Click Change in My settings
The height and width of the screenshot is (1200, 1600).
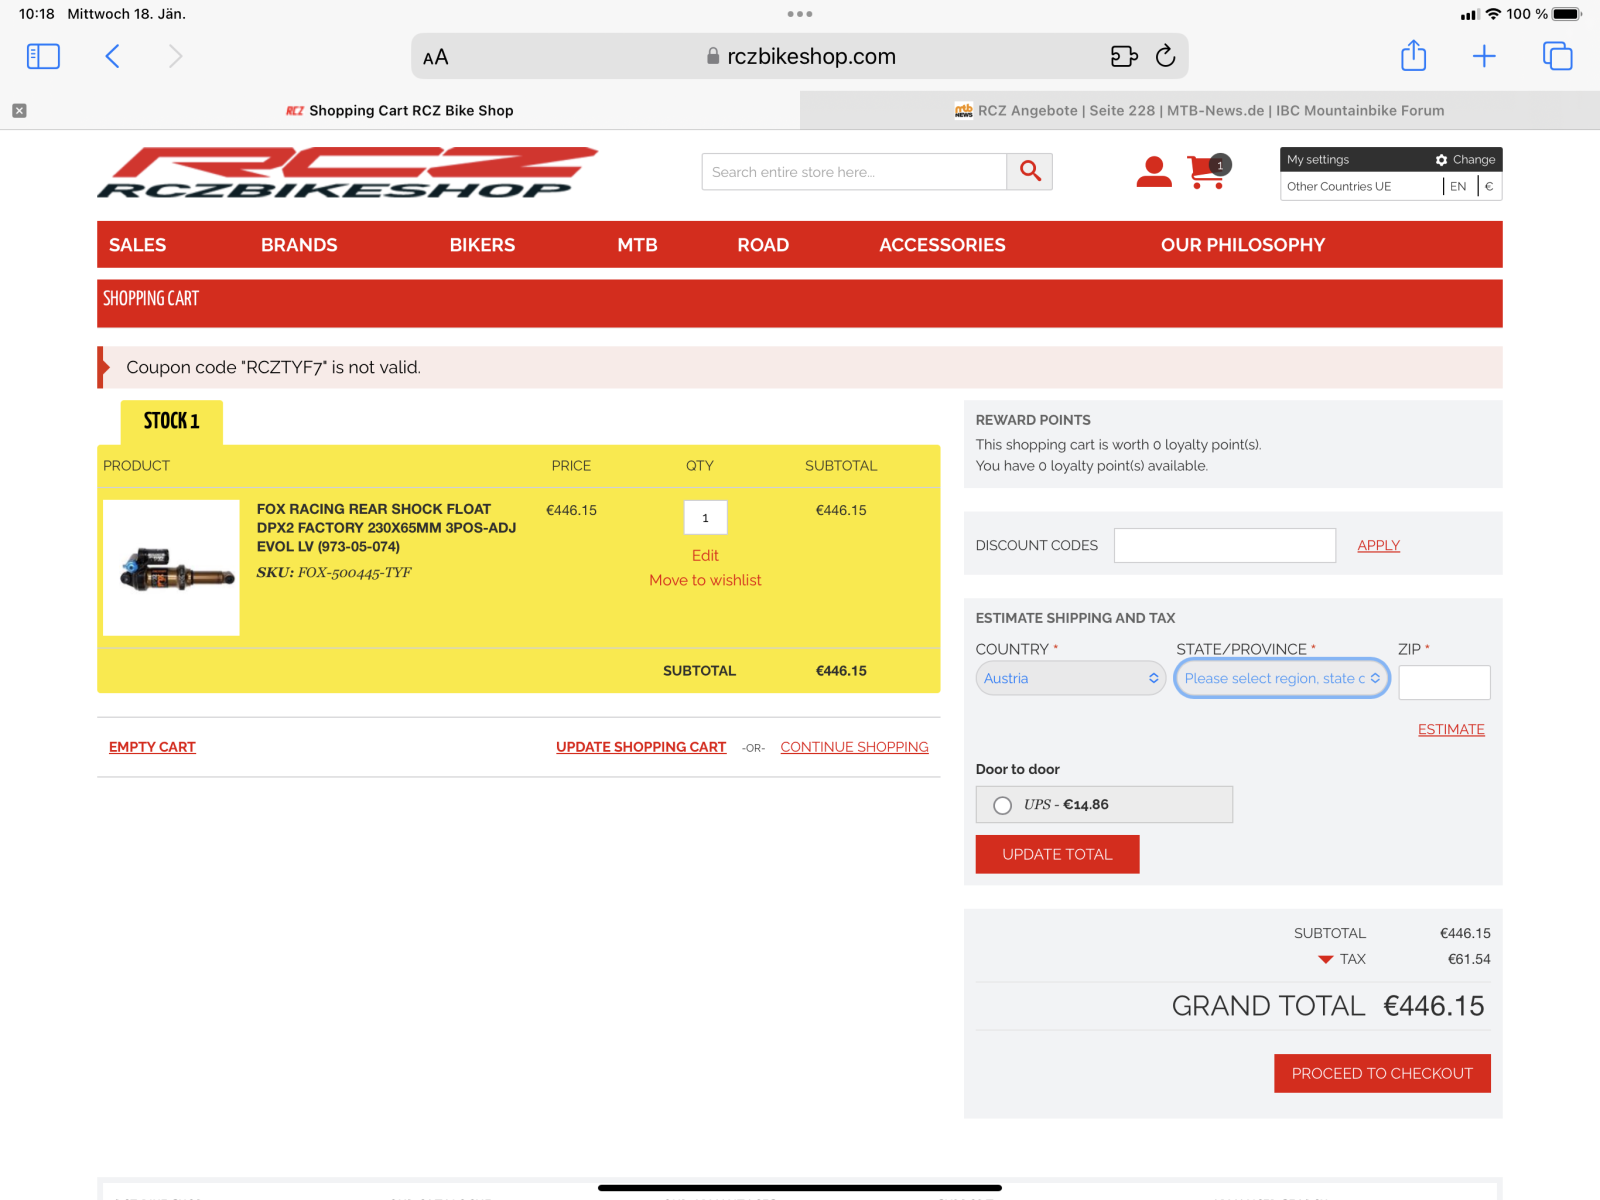click(1465, 159)
